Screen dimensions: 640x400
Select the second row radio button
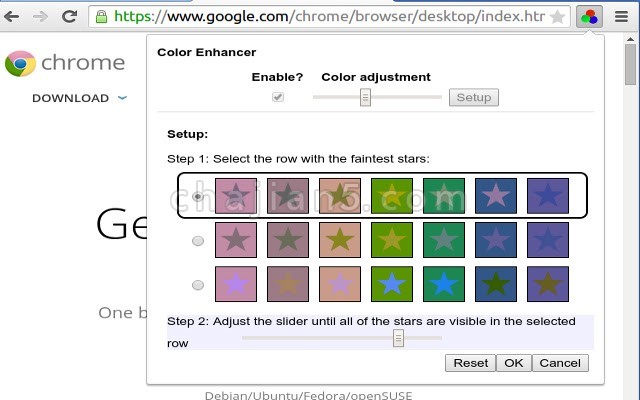point(198,241)
